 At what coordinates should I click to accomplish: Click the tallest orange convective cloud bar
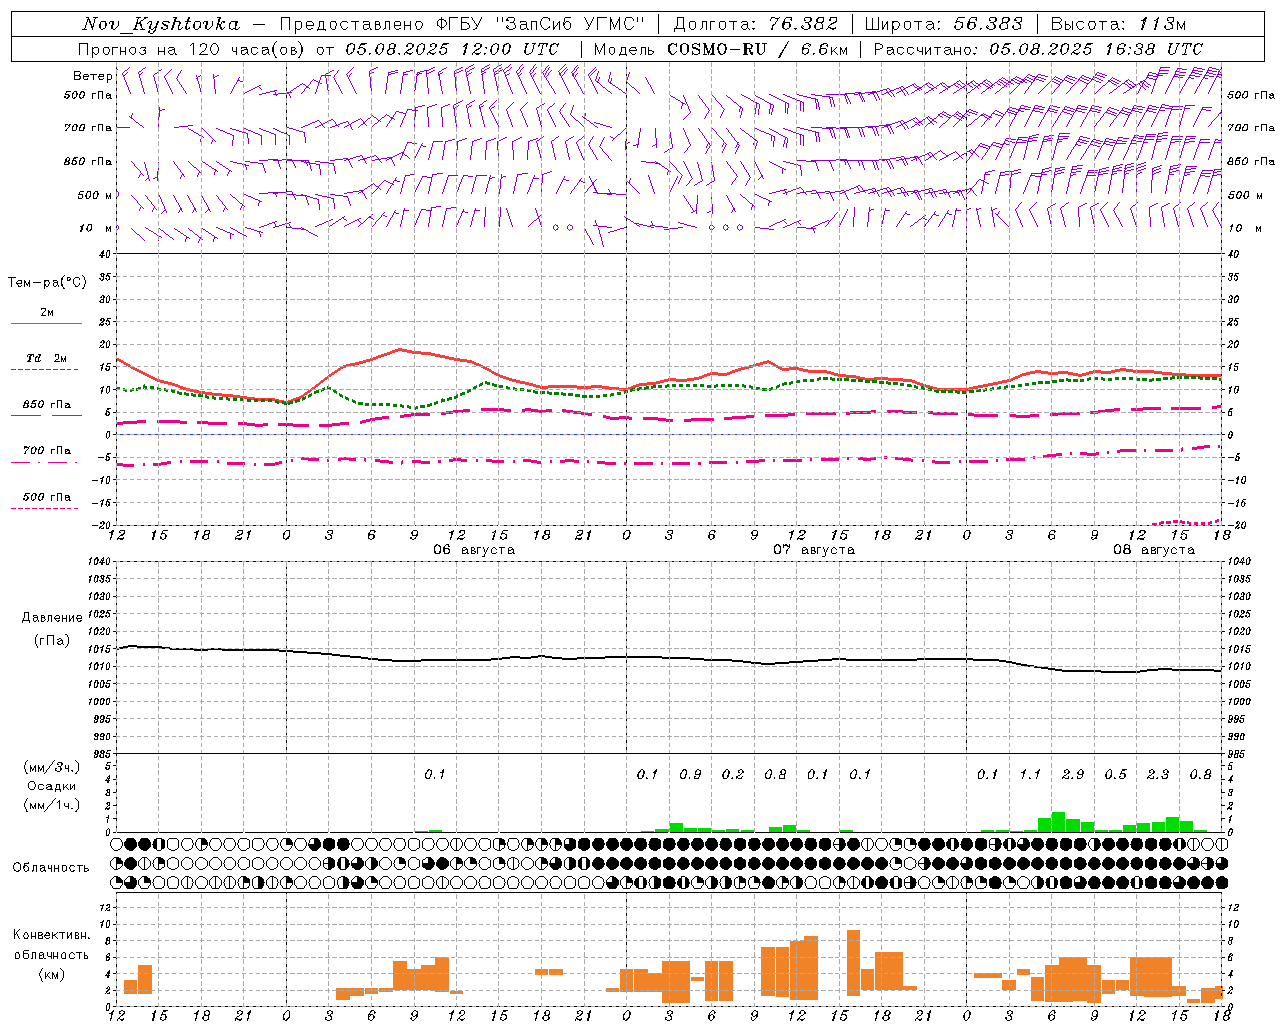click(x=853, y=962)
